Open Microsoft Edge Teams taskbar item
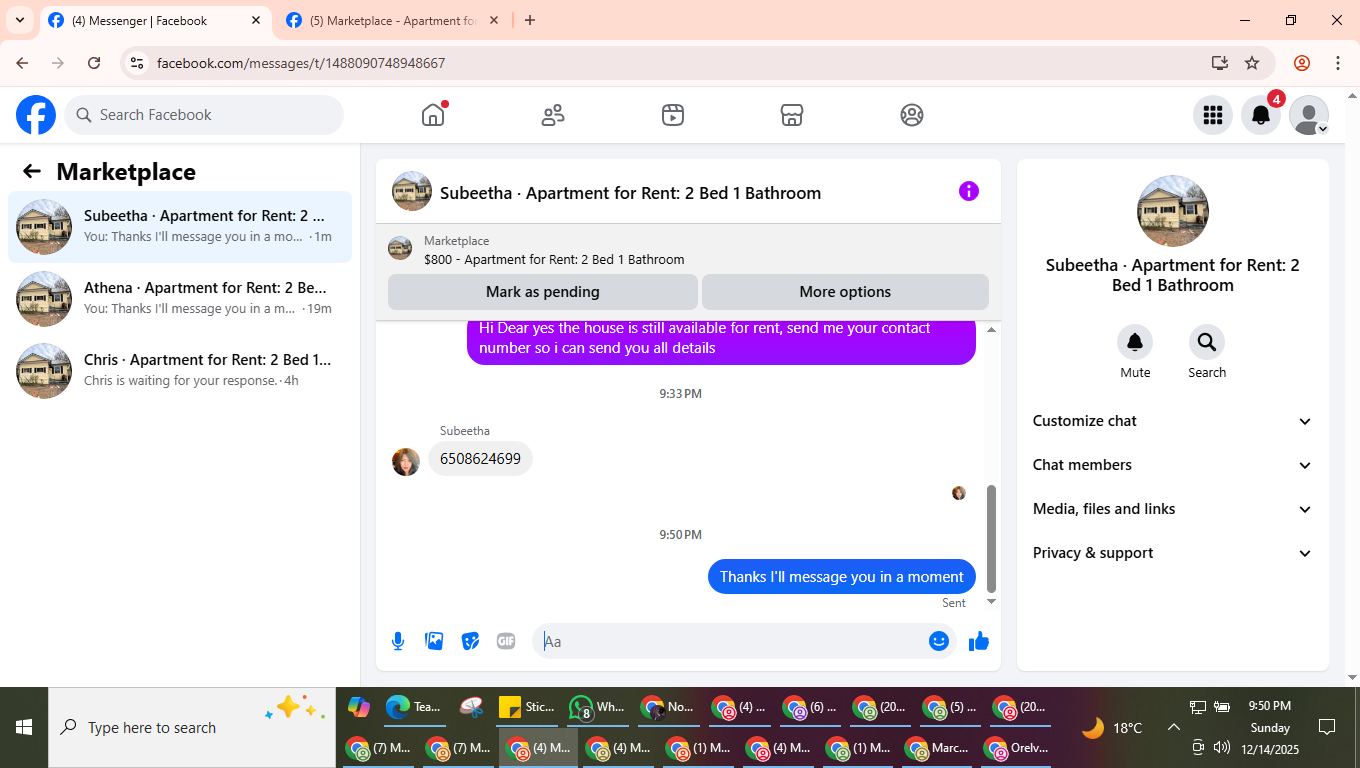Screen dimensions: 1360x768 click(414, 707)
